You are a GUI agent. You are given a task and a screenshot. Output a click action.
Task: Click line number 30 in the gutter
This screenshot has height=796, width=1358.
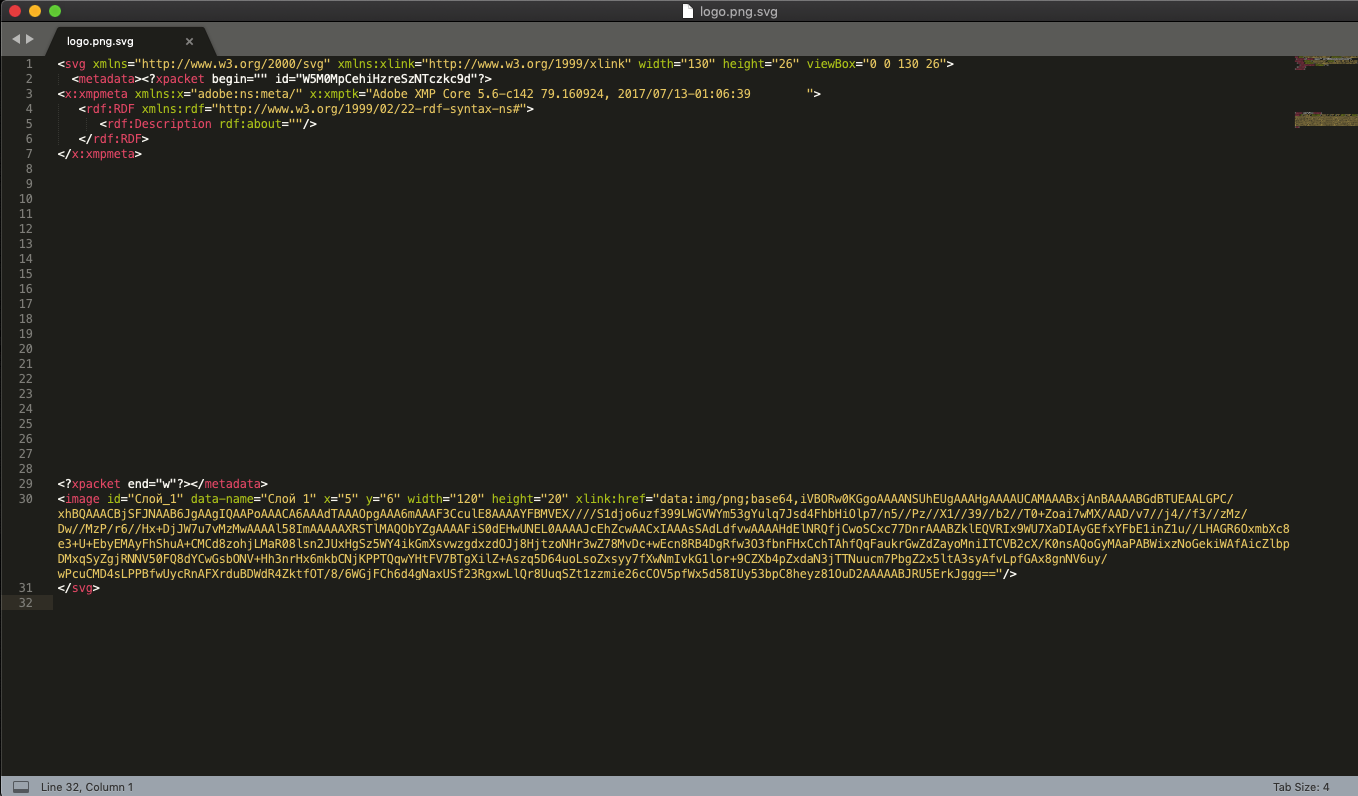[x=26, y=498]
